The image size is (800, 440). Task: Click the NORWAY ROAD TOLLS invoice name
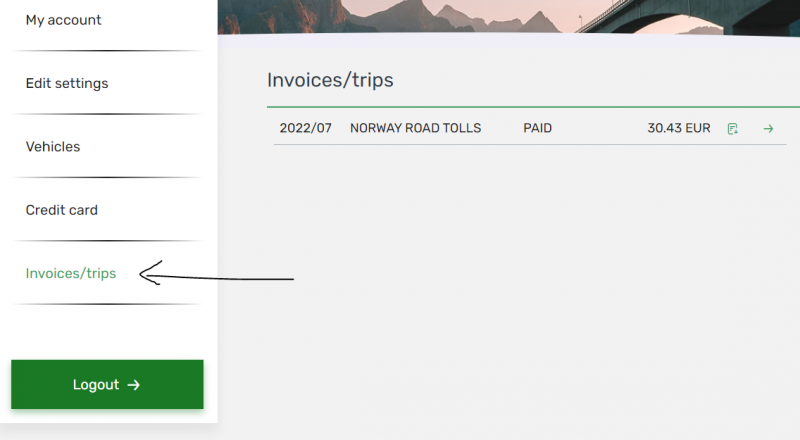pos(415,129)
